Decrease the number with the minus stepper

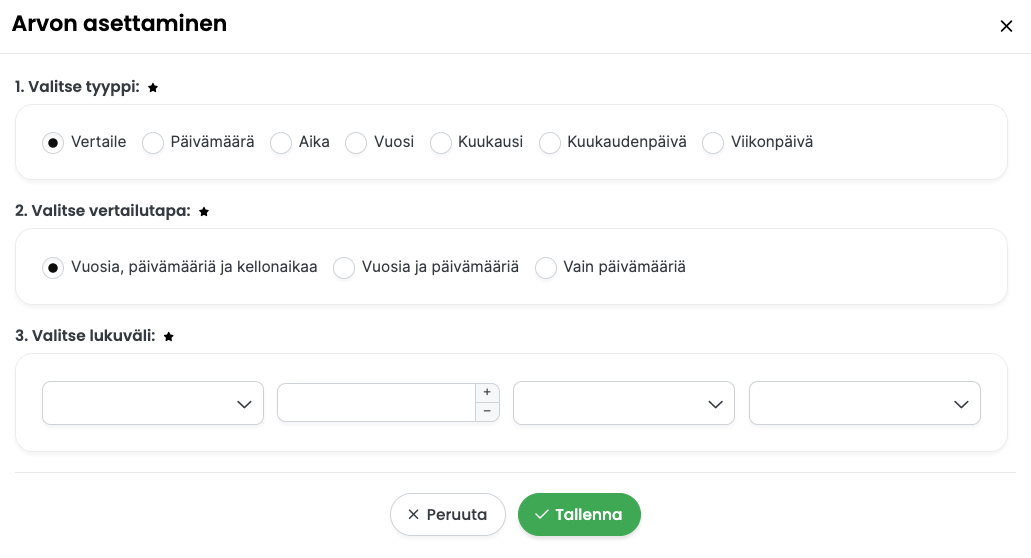(x=487, y=411)
